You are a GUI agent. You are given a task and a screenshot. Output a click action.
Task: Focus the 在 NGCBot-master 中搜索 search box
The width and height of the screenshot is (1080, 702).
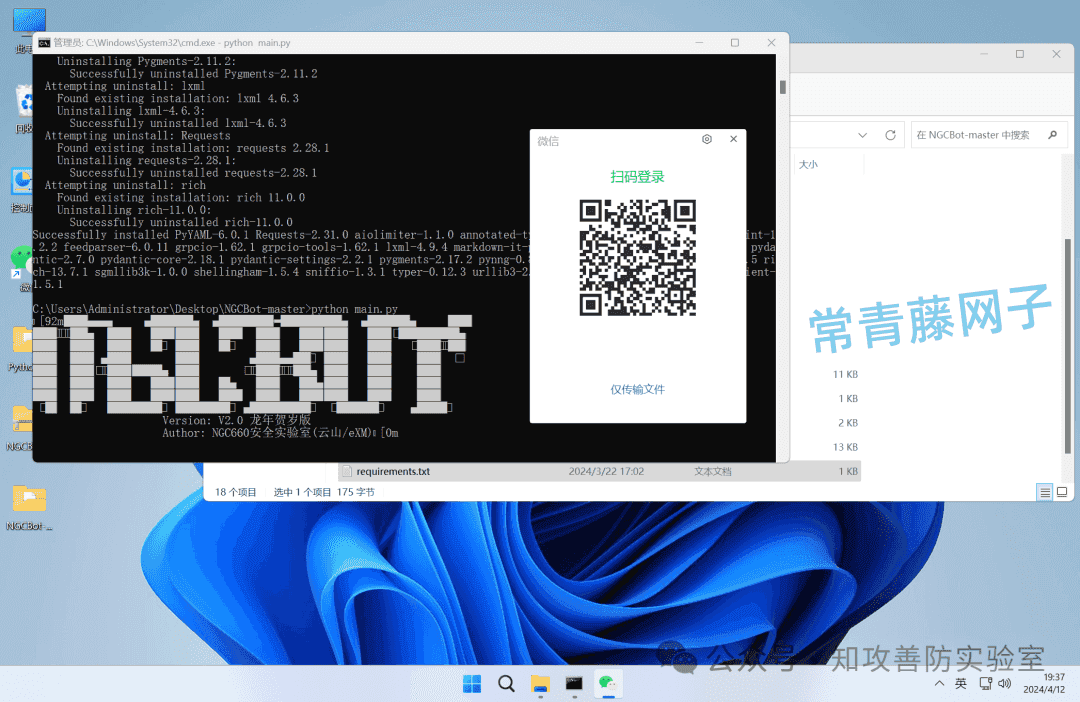click(x=989, y=135)
